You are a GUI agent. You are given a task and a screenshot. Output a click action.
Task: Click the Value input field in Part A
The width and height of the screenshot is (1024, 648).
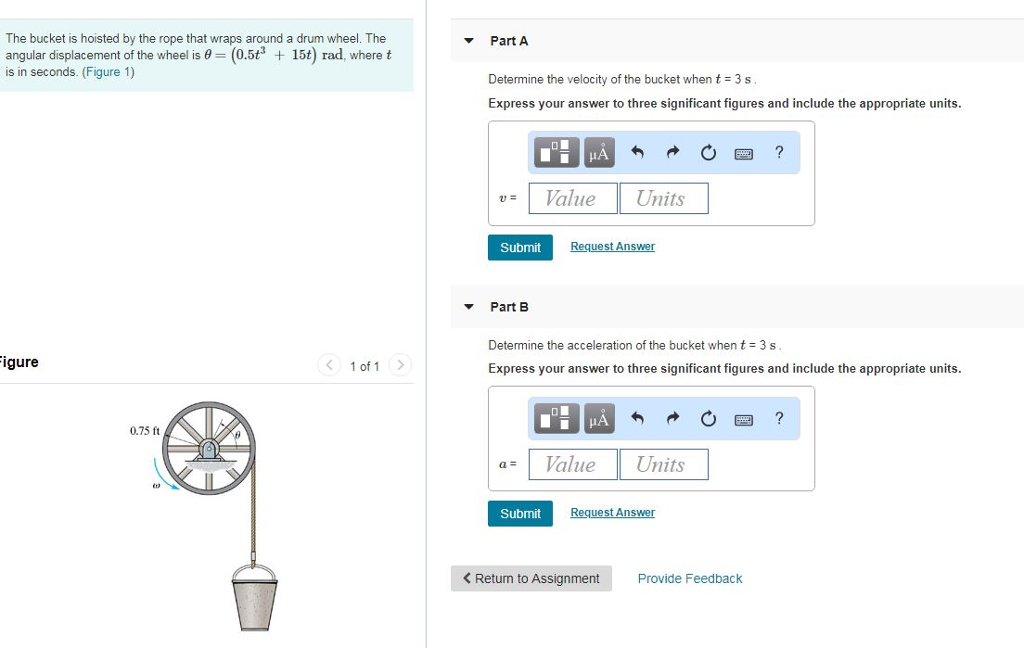coord(572,198)
